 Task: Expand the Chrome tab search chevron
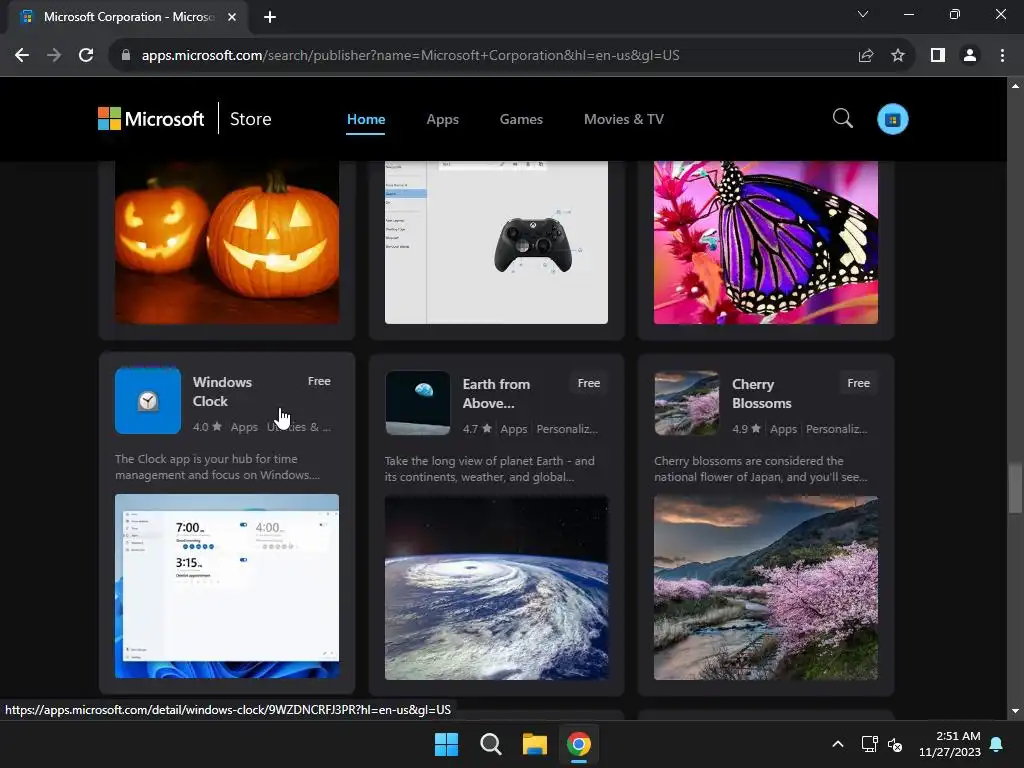[x=863, y=14]
